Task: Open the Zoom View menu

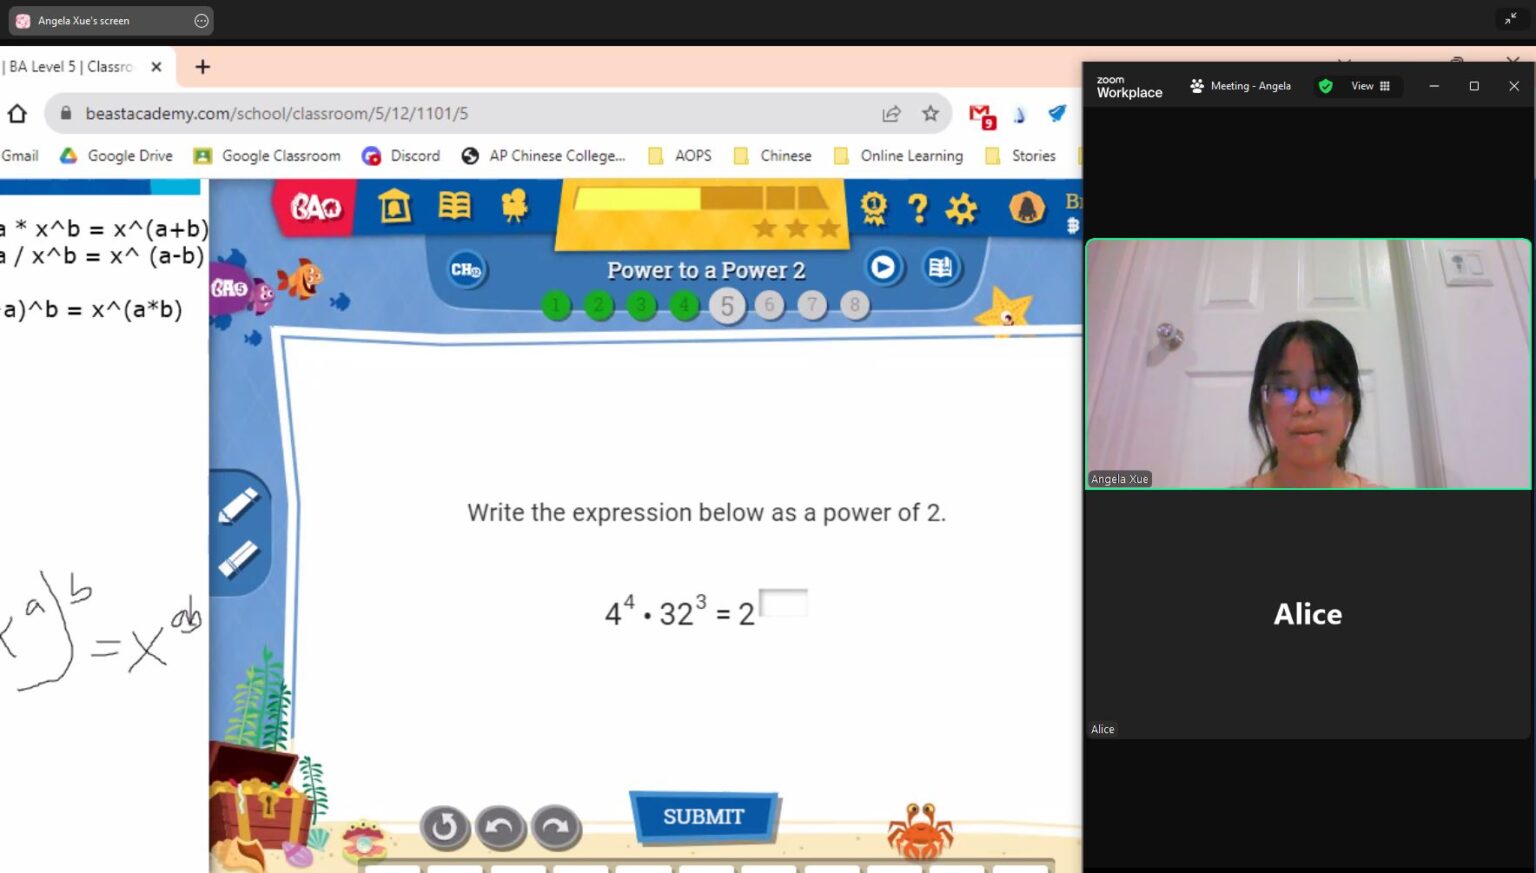Action: (x=1370, y=86)
